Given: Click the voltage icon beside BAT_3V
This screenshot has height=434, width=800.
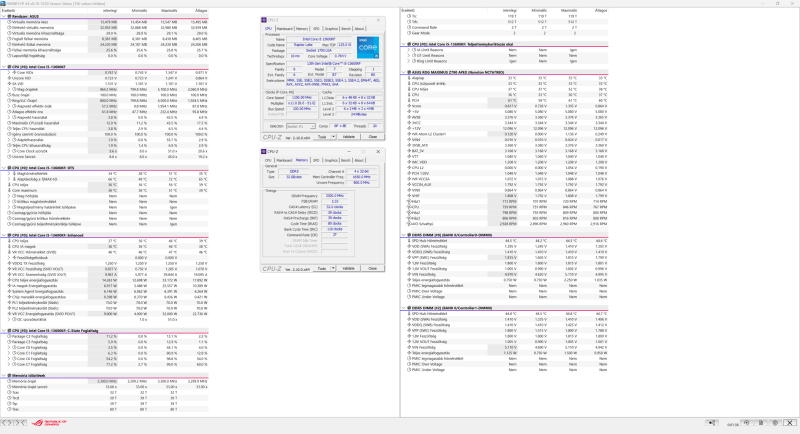Looking at the screenshot, I should point(409,151).
